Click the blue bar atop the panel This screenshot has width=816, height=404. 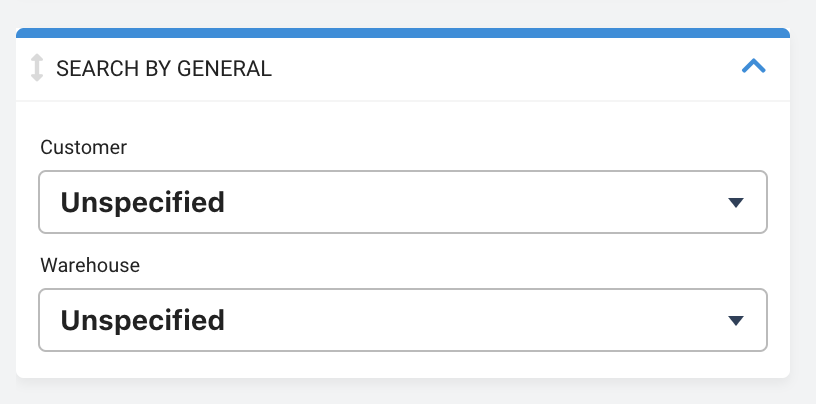coord(403,33)
